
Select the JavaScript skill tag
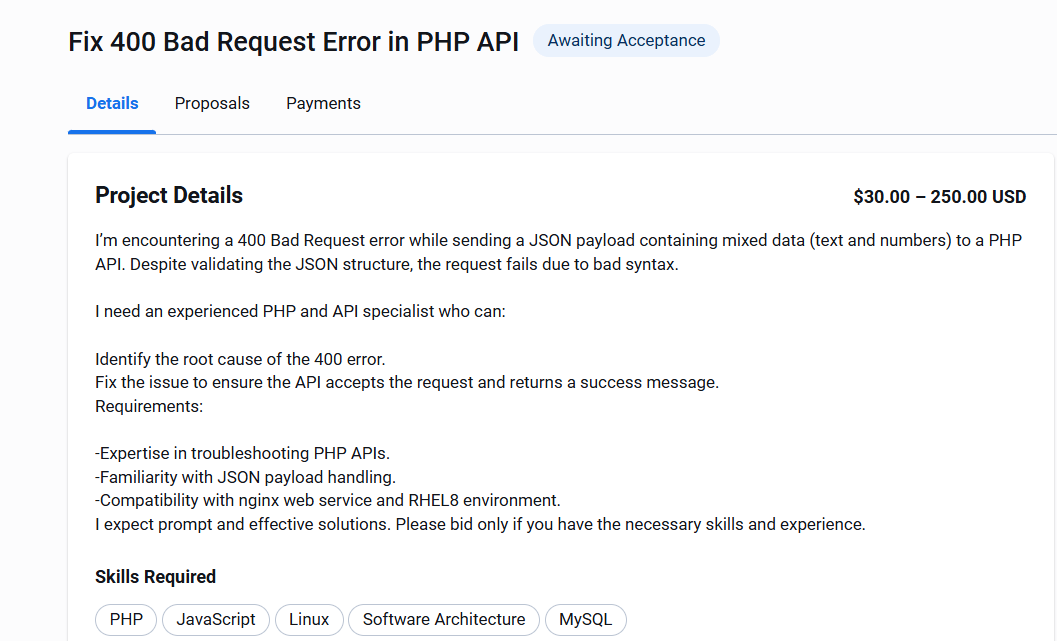(216, 620)
